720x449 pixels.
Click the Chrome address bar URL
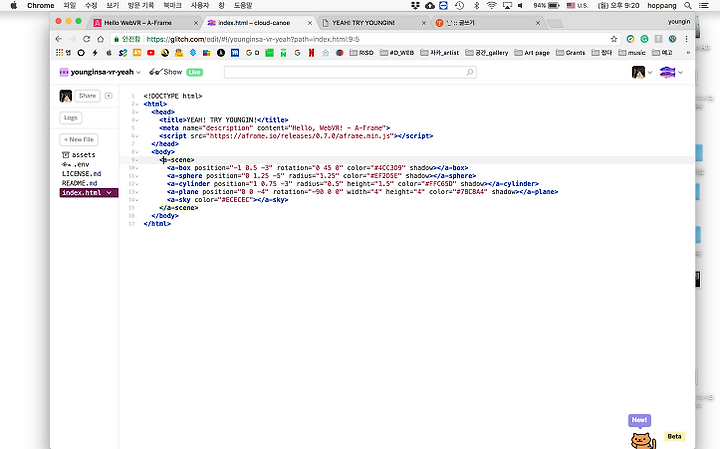click(253, 39)
